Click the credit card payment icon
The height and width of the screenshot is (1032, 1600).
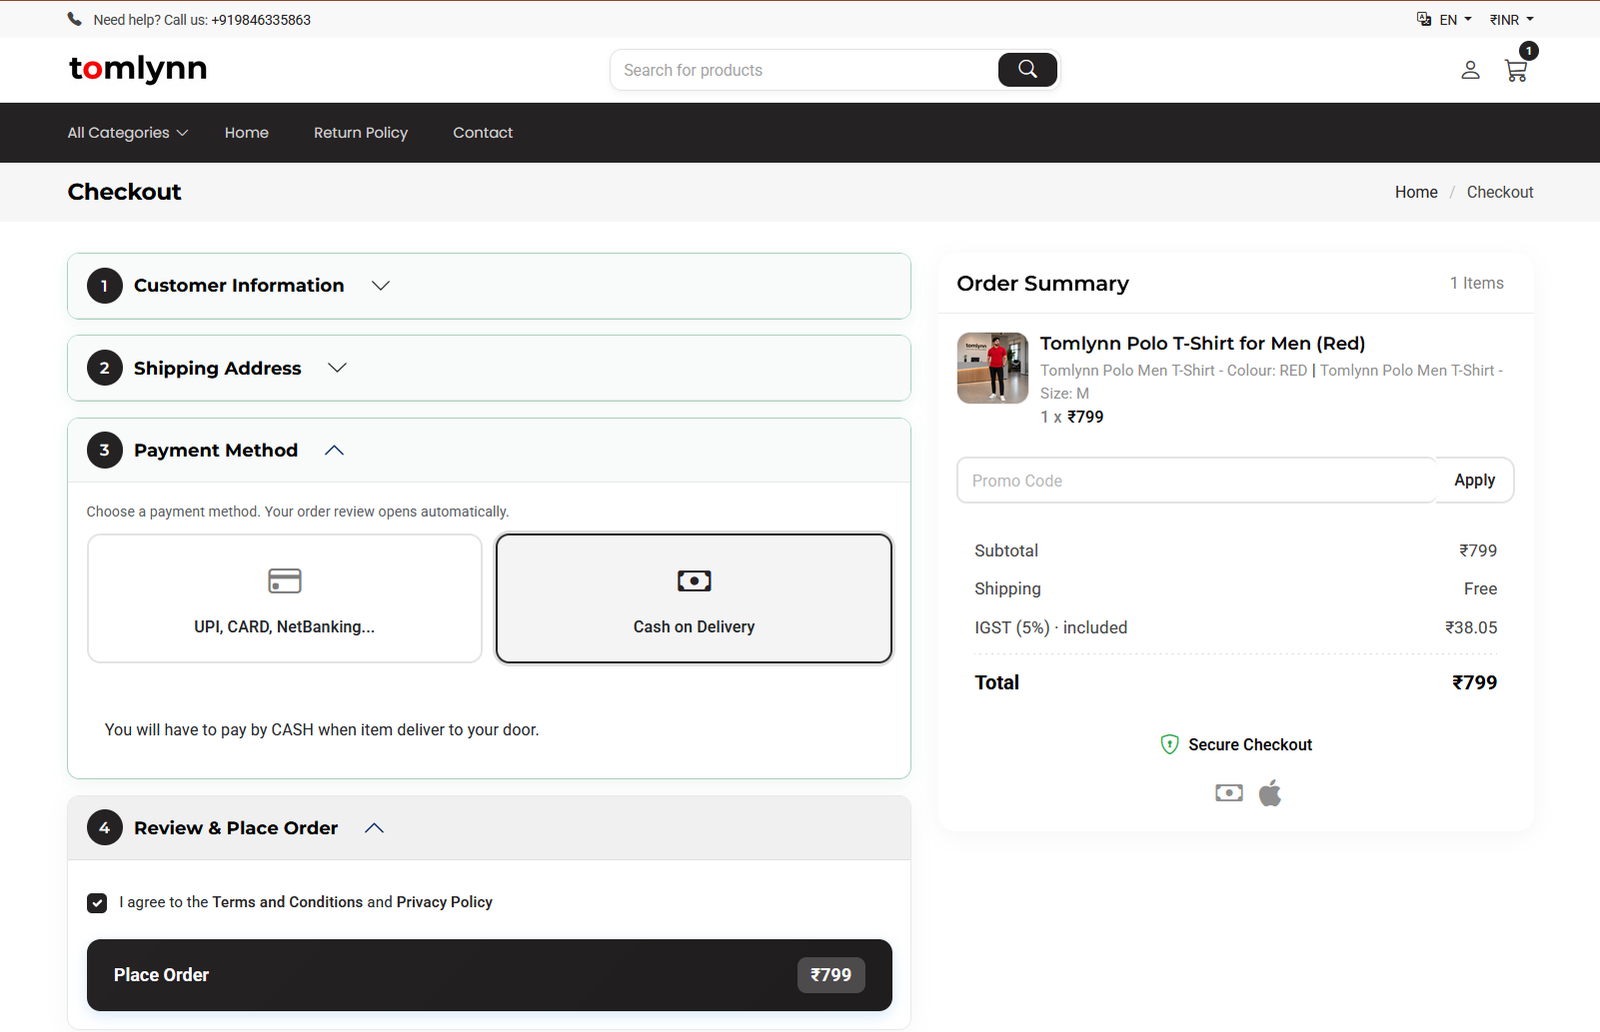[x=285, y=581]
